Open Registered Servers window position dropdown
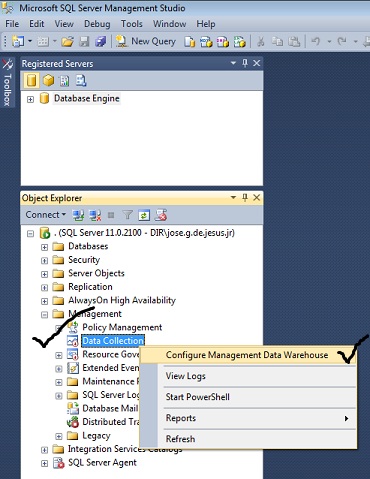Screen dimensions: 370x479 233,63
